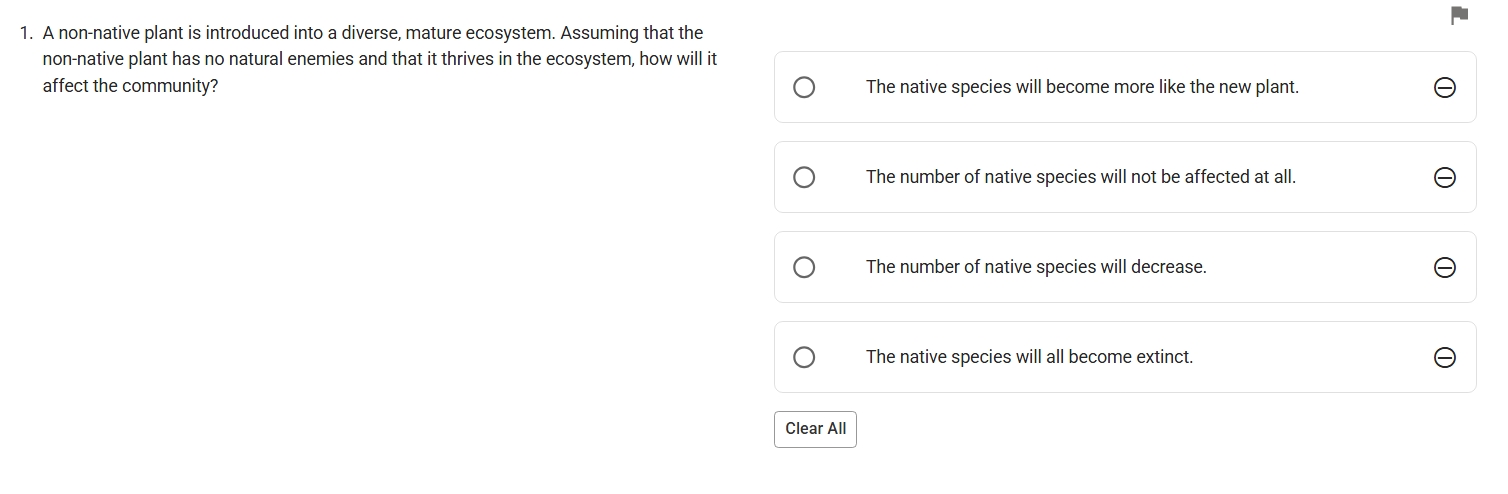Choose radio for 'will not be affected at all'
Image resolution: width=1508 pixels, height=494 pixels.
(804, 178)
